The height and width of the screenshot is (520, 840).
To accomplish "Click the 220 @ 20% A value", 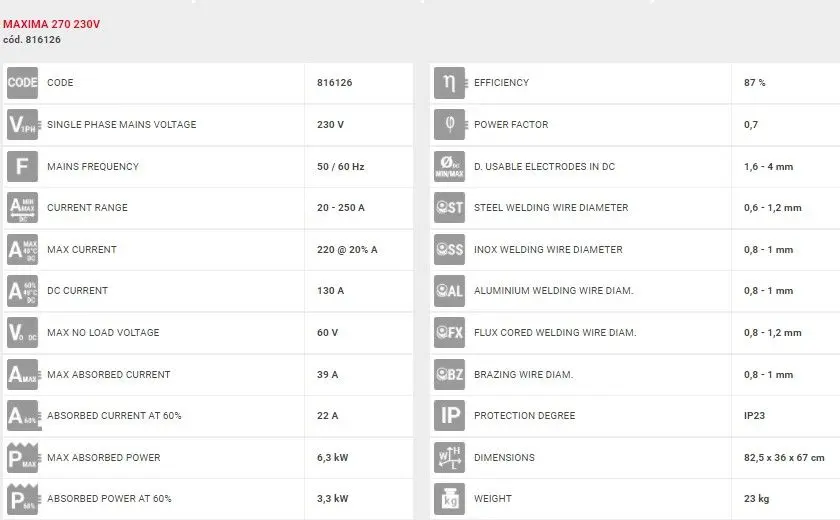I will pyautogui.click(x=347, y=250).
